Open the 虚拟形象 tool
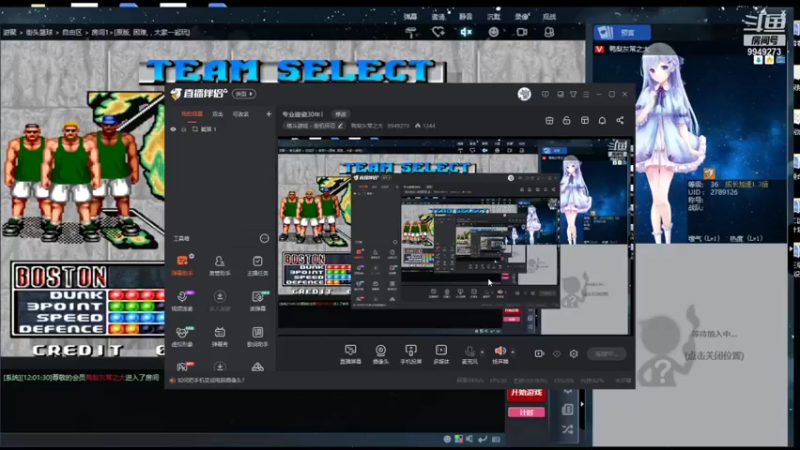 coord(182,337)
